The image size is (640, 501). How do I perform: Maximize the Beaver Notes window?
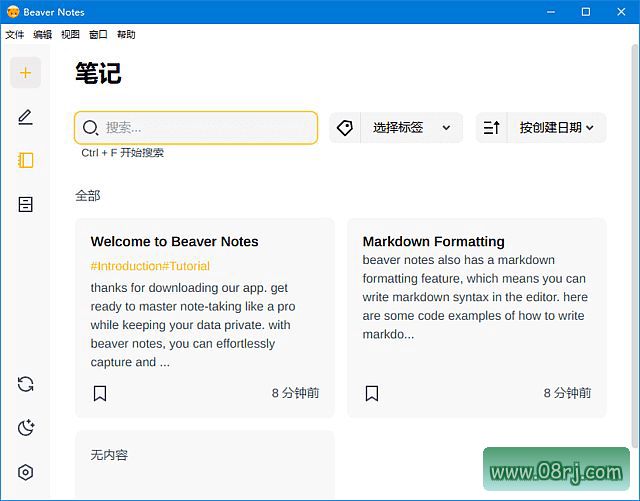coord(586,12)
